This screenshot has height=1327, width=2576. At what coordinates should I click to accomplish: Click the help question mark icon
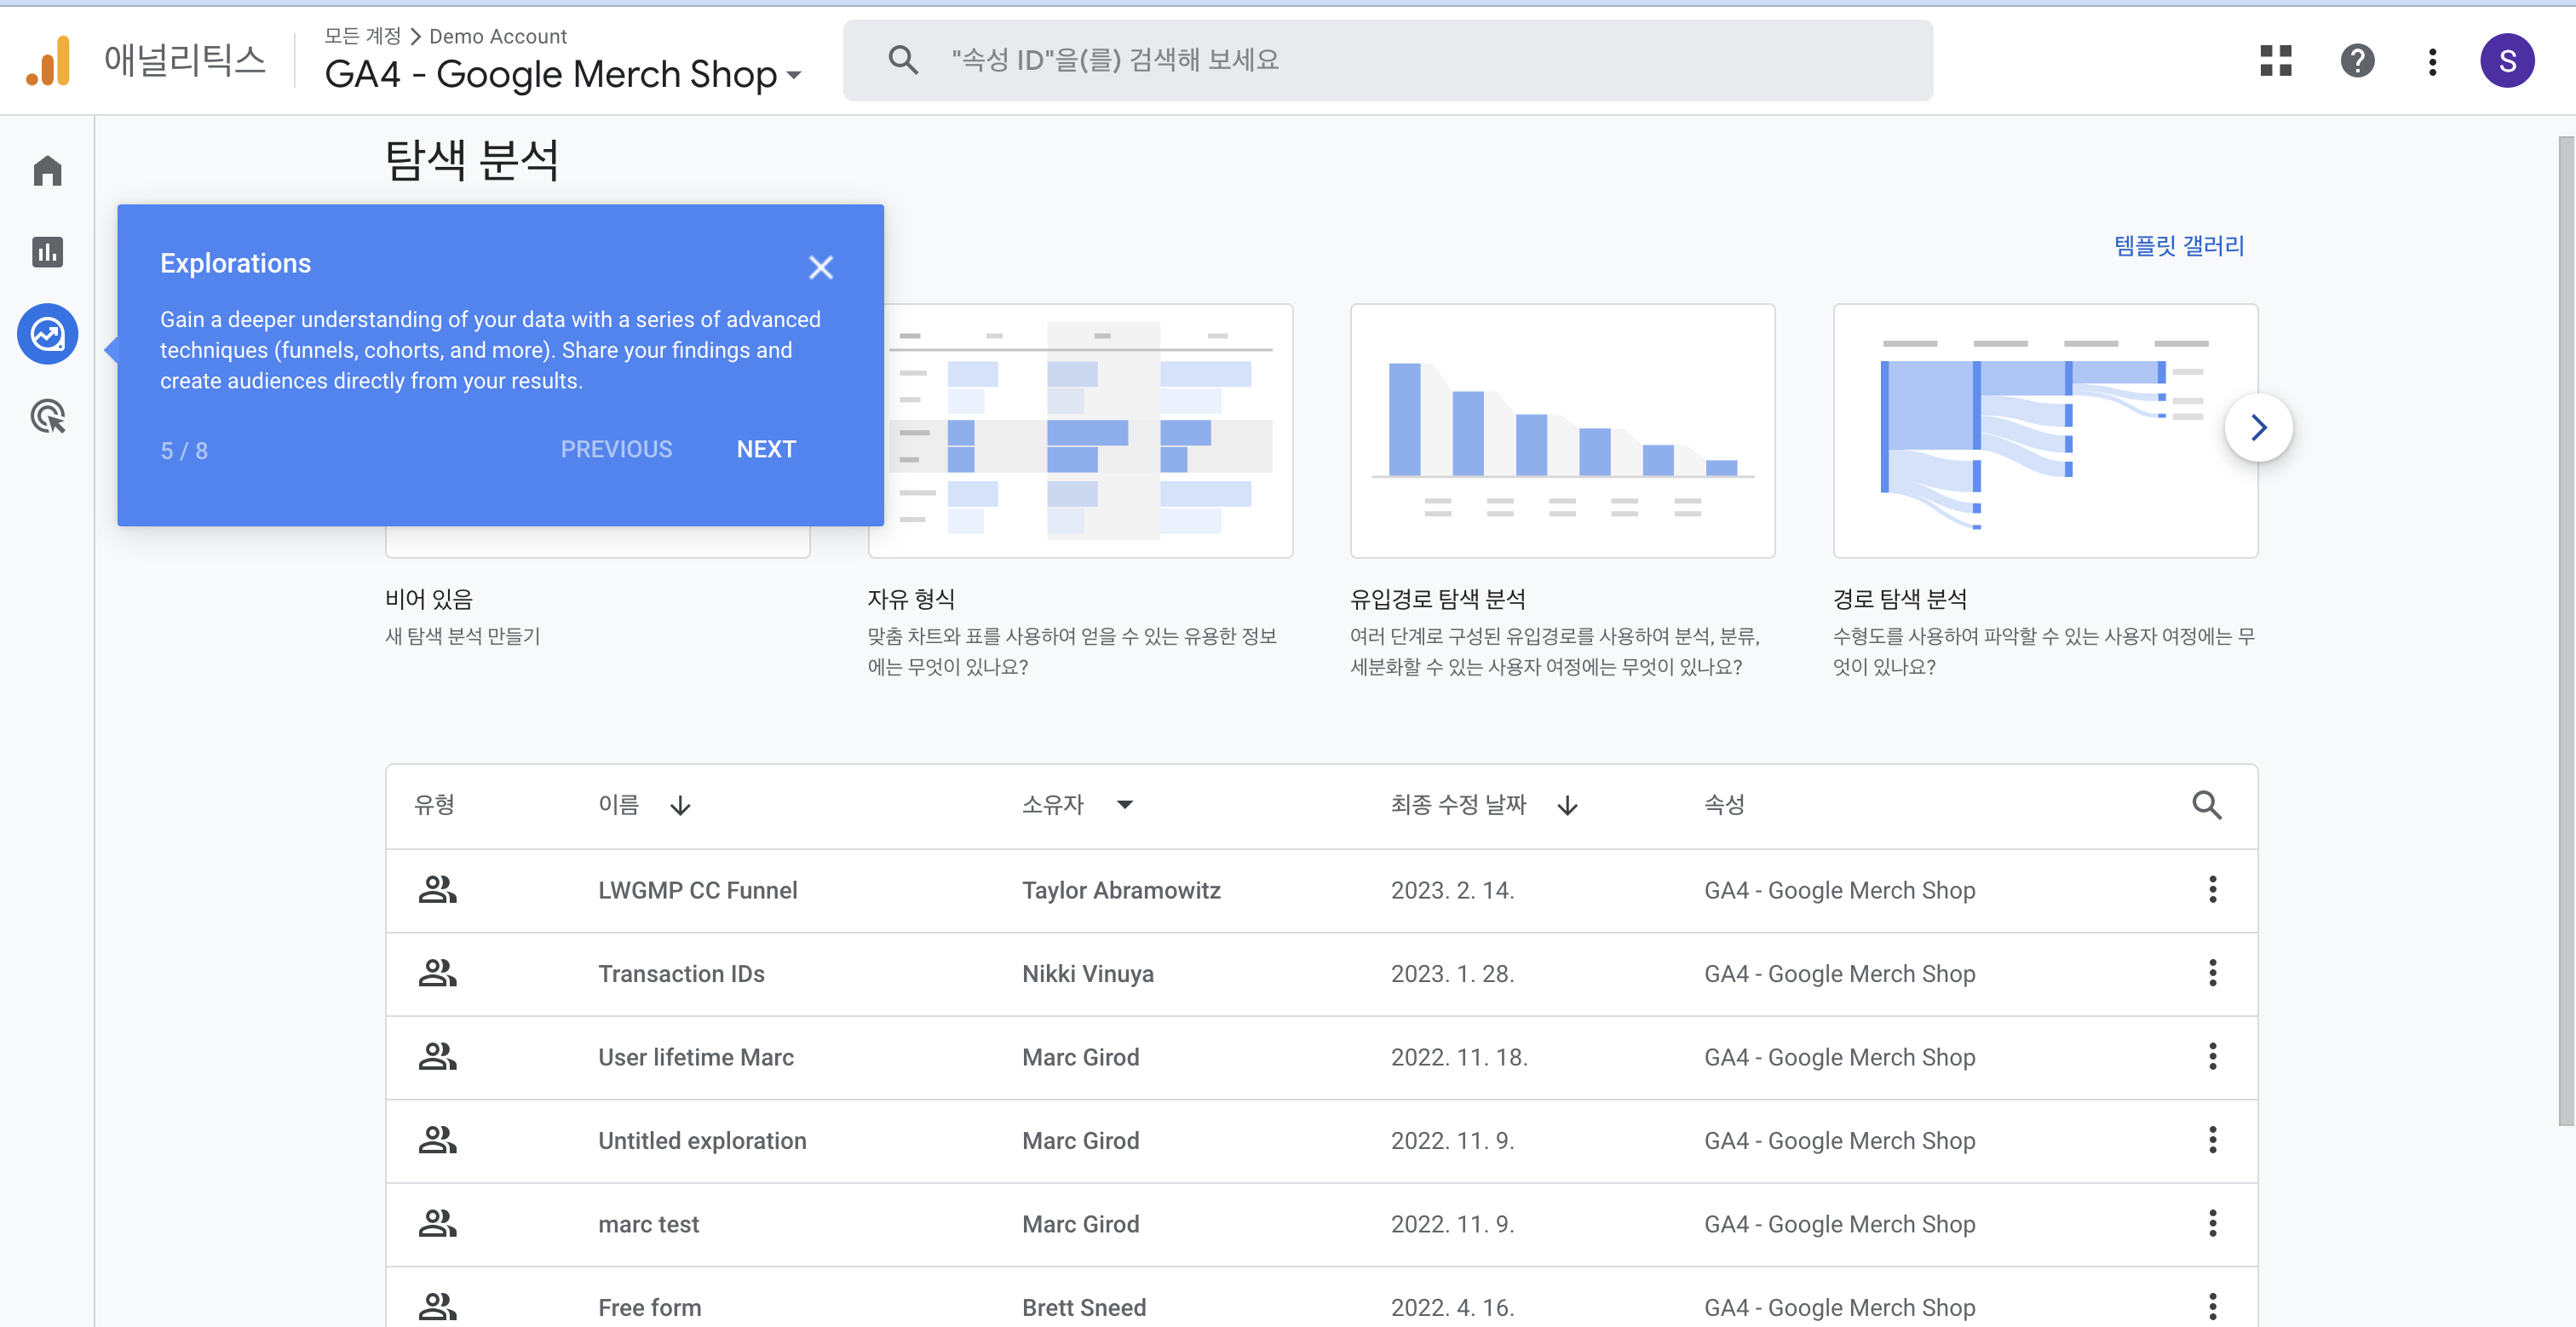pyautogui.click(x=2356, y=61)
